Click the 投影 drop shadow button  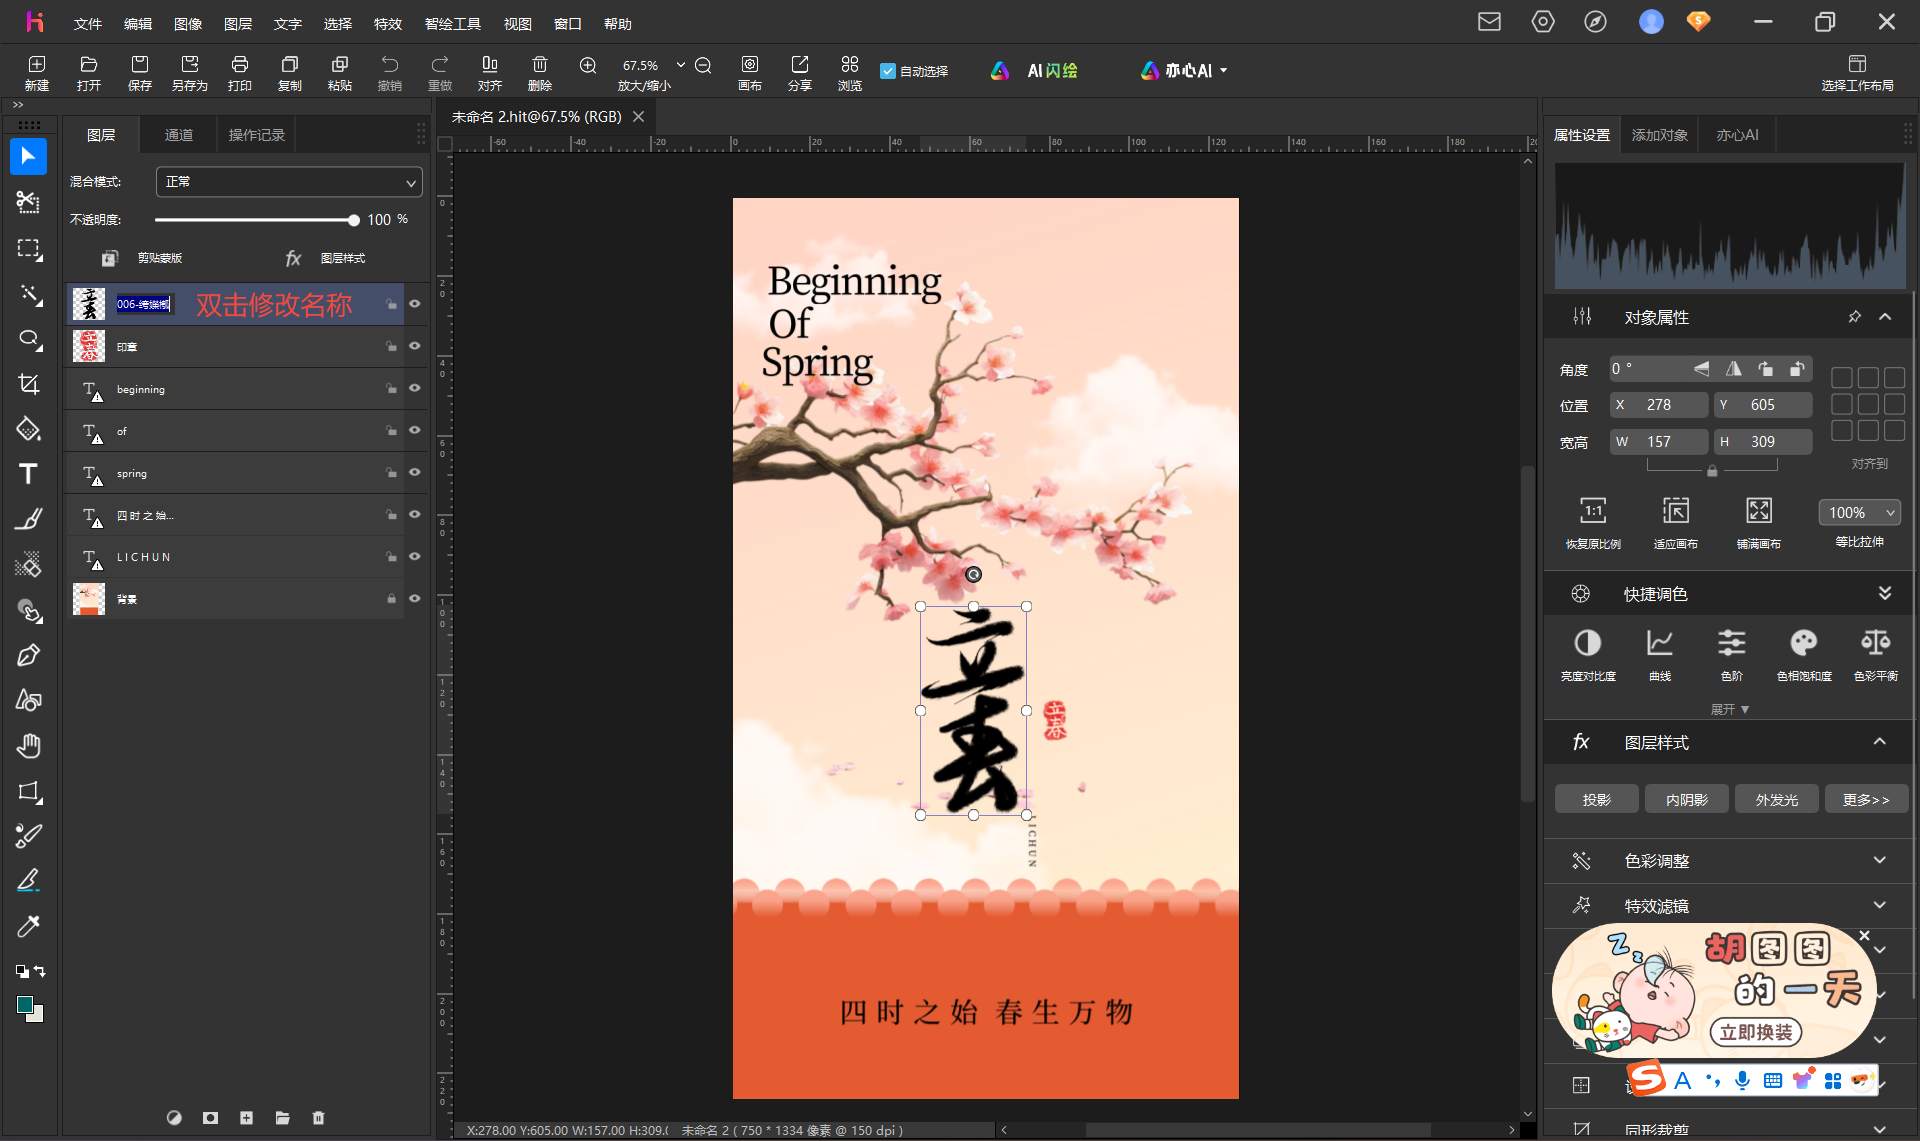pyautogui.click(x=1597, y=799)
